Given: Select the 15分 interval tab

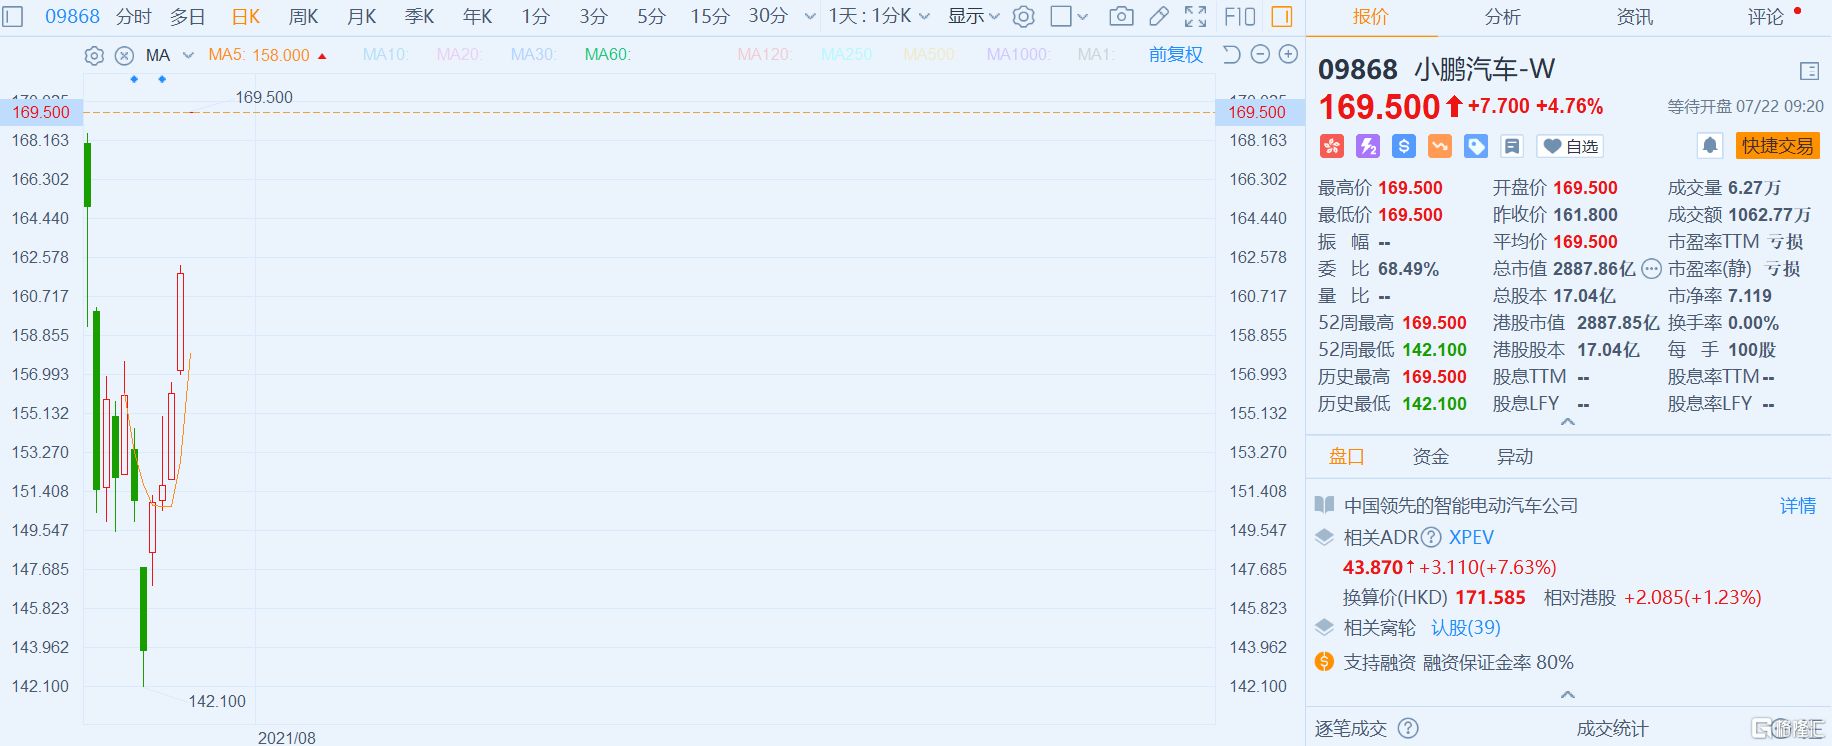Looking at the screenshot, I should [710, 17].
